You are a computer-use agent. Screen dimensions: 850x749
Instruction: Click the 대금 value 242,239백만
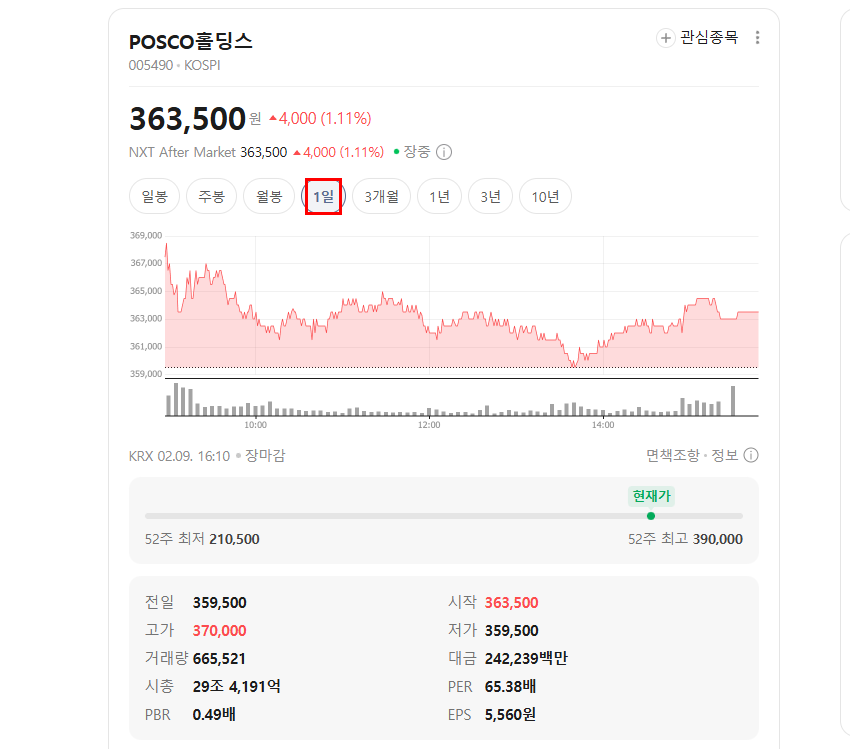coord(526,658)
